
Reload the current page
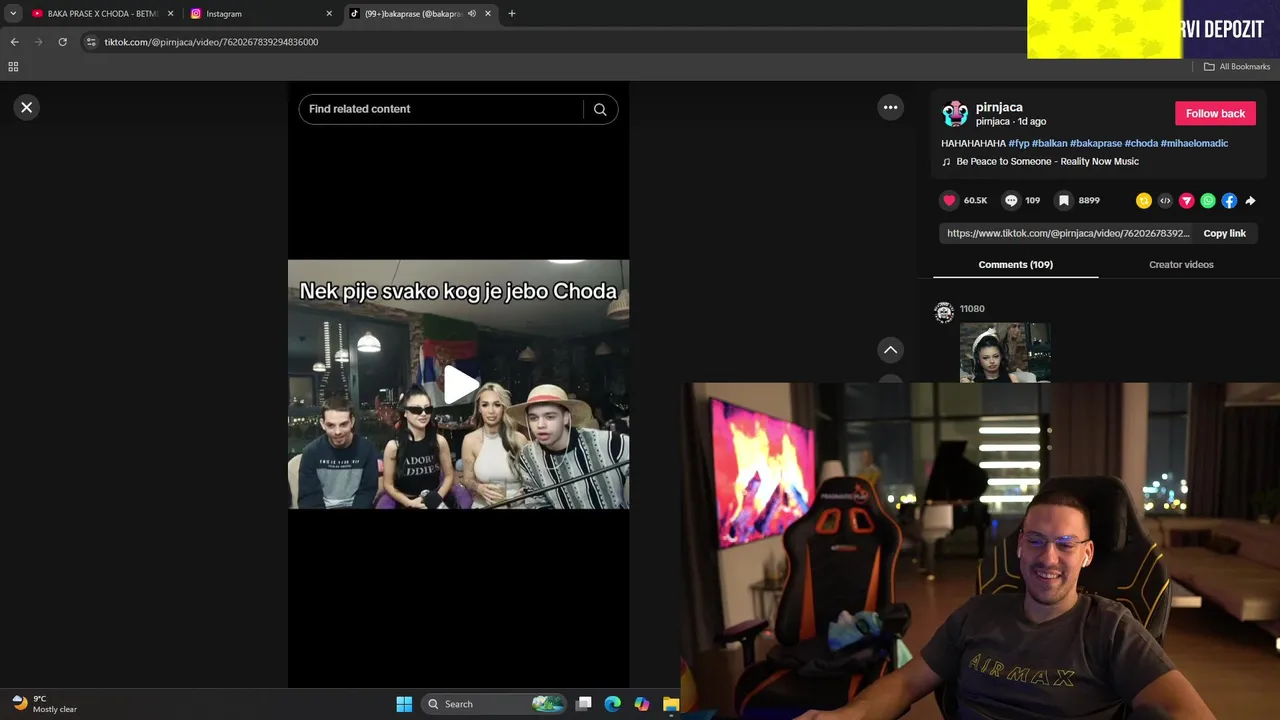[62, 42]
